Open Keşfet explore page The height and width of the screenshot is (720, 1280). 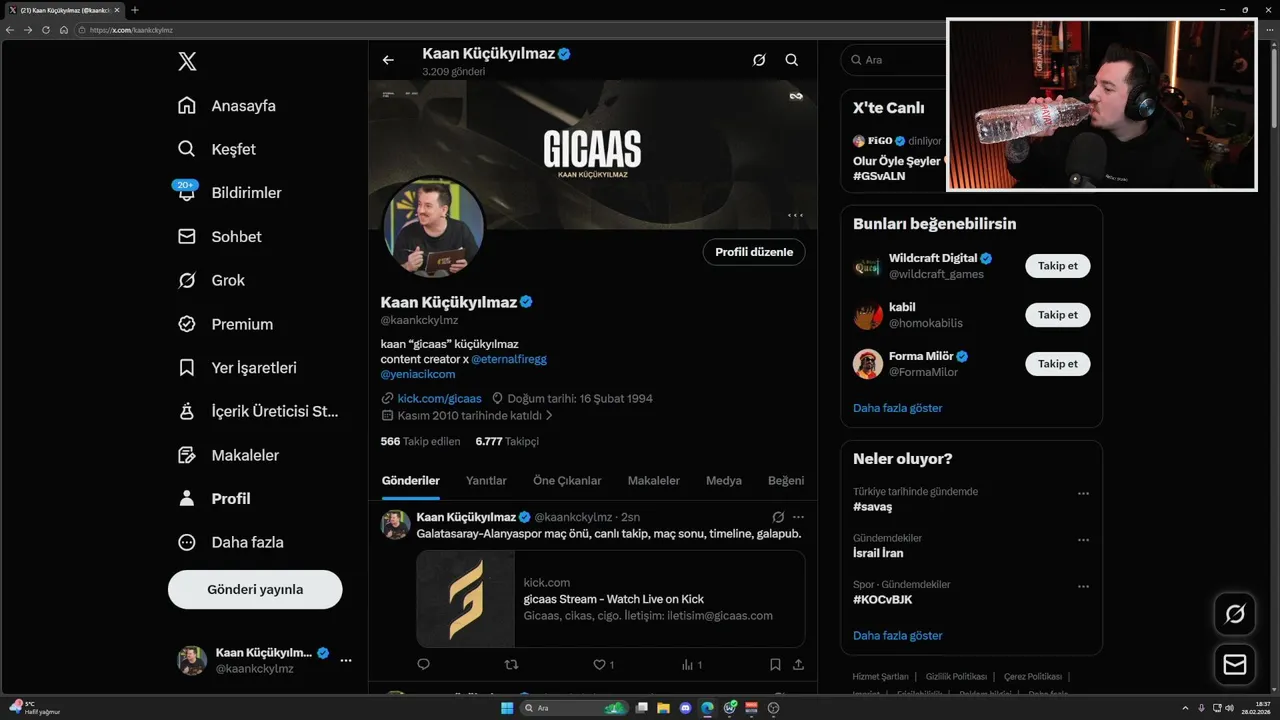point(217,149)
